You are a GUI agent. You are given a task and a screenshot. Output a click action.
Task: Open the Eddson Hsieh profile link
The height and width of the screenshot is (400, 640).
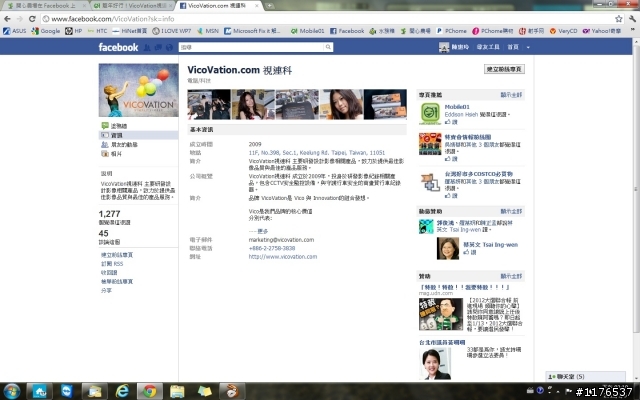click(x=461, y=114)
